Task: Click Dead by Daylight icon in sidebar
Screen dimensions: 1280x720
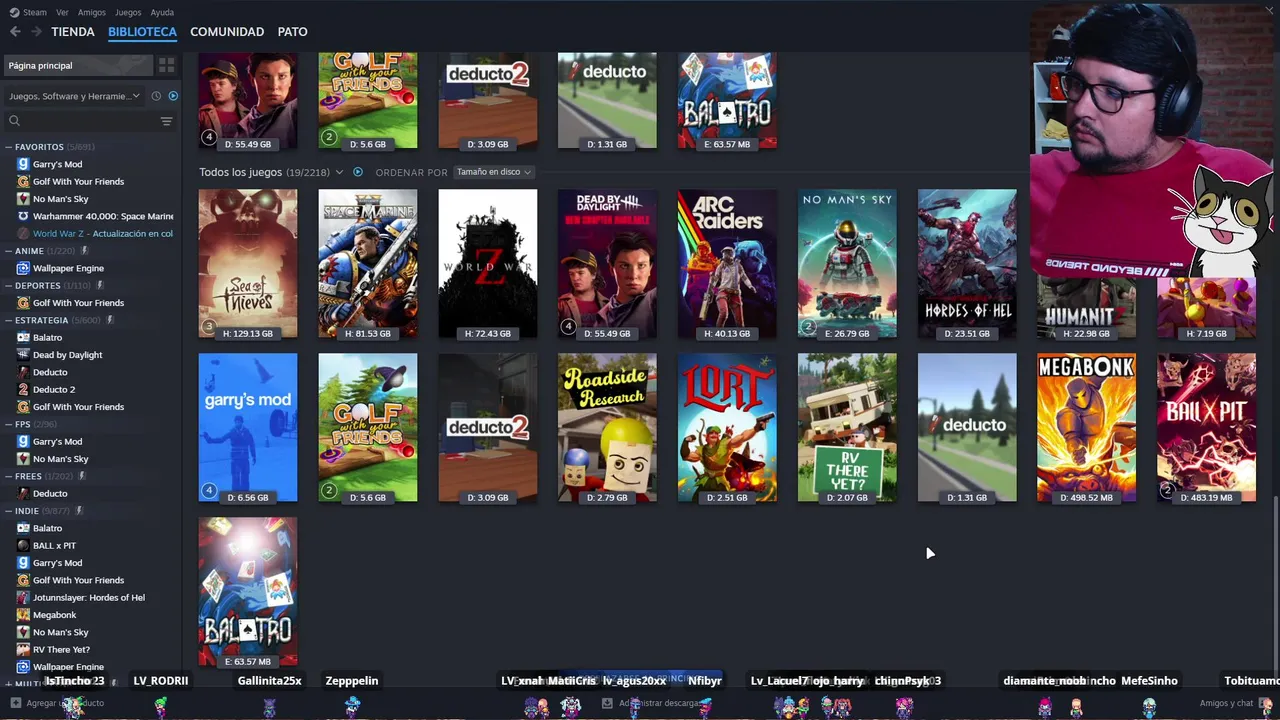Action: tap(23, 355)
